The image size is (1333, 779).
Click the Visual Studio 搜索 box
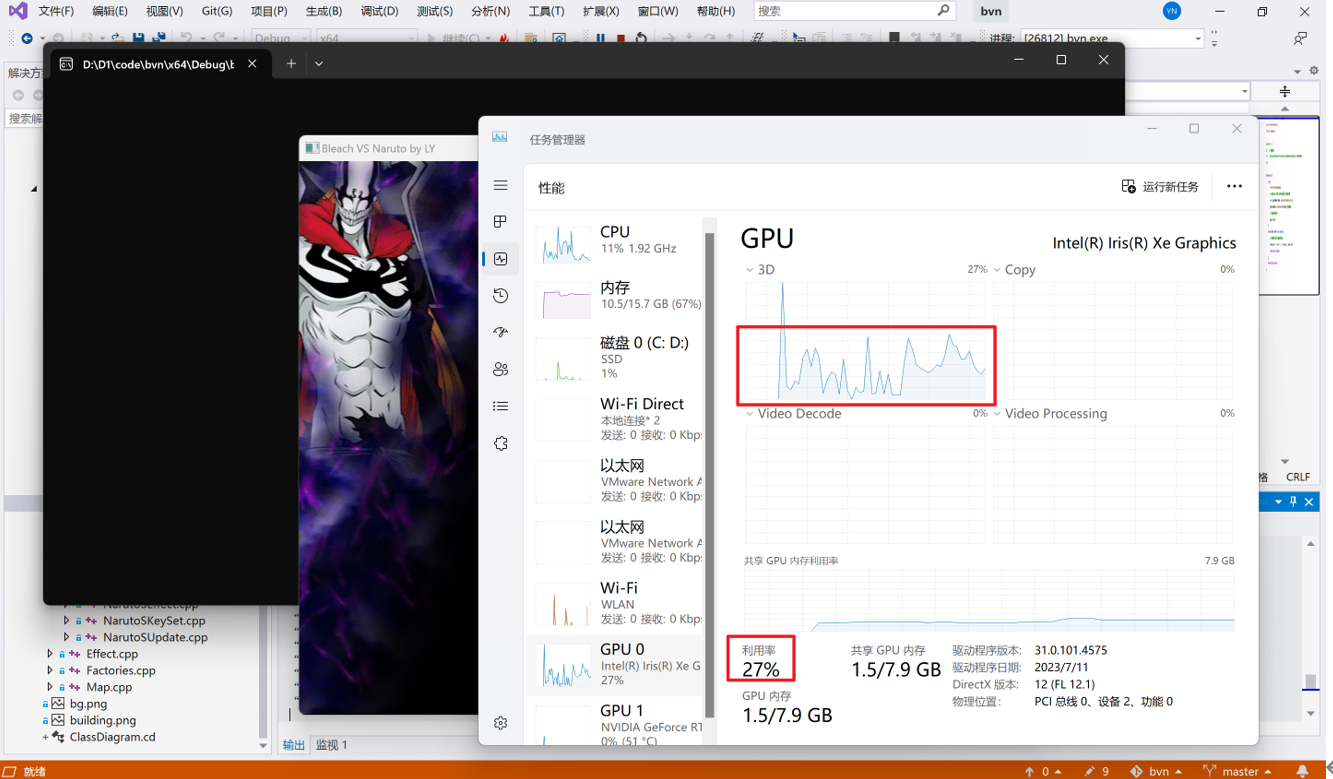[x=853, y=11]
